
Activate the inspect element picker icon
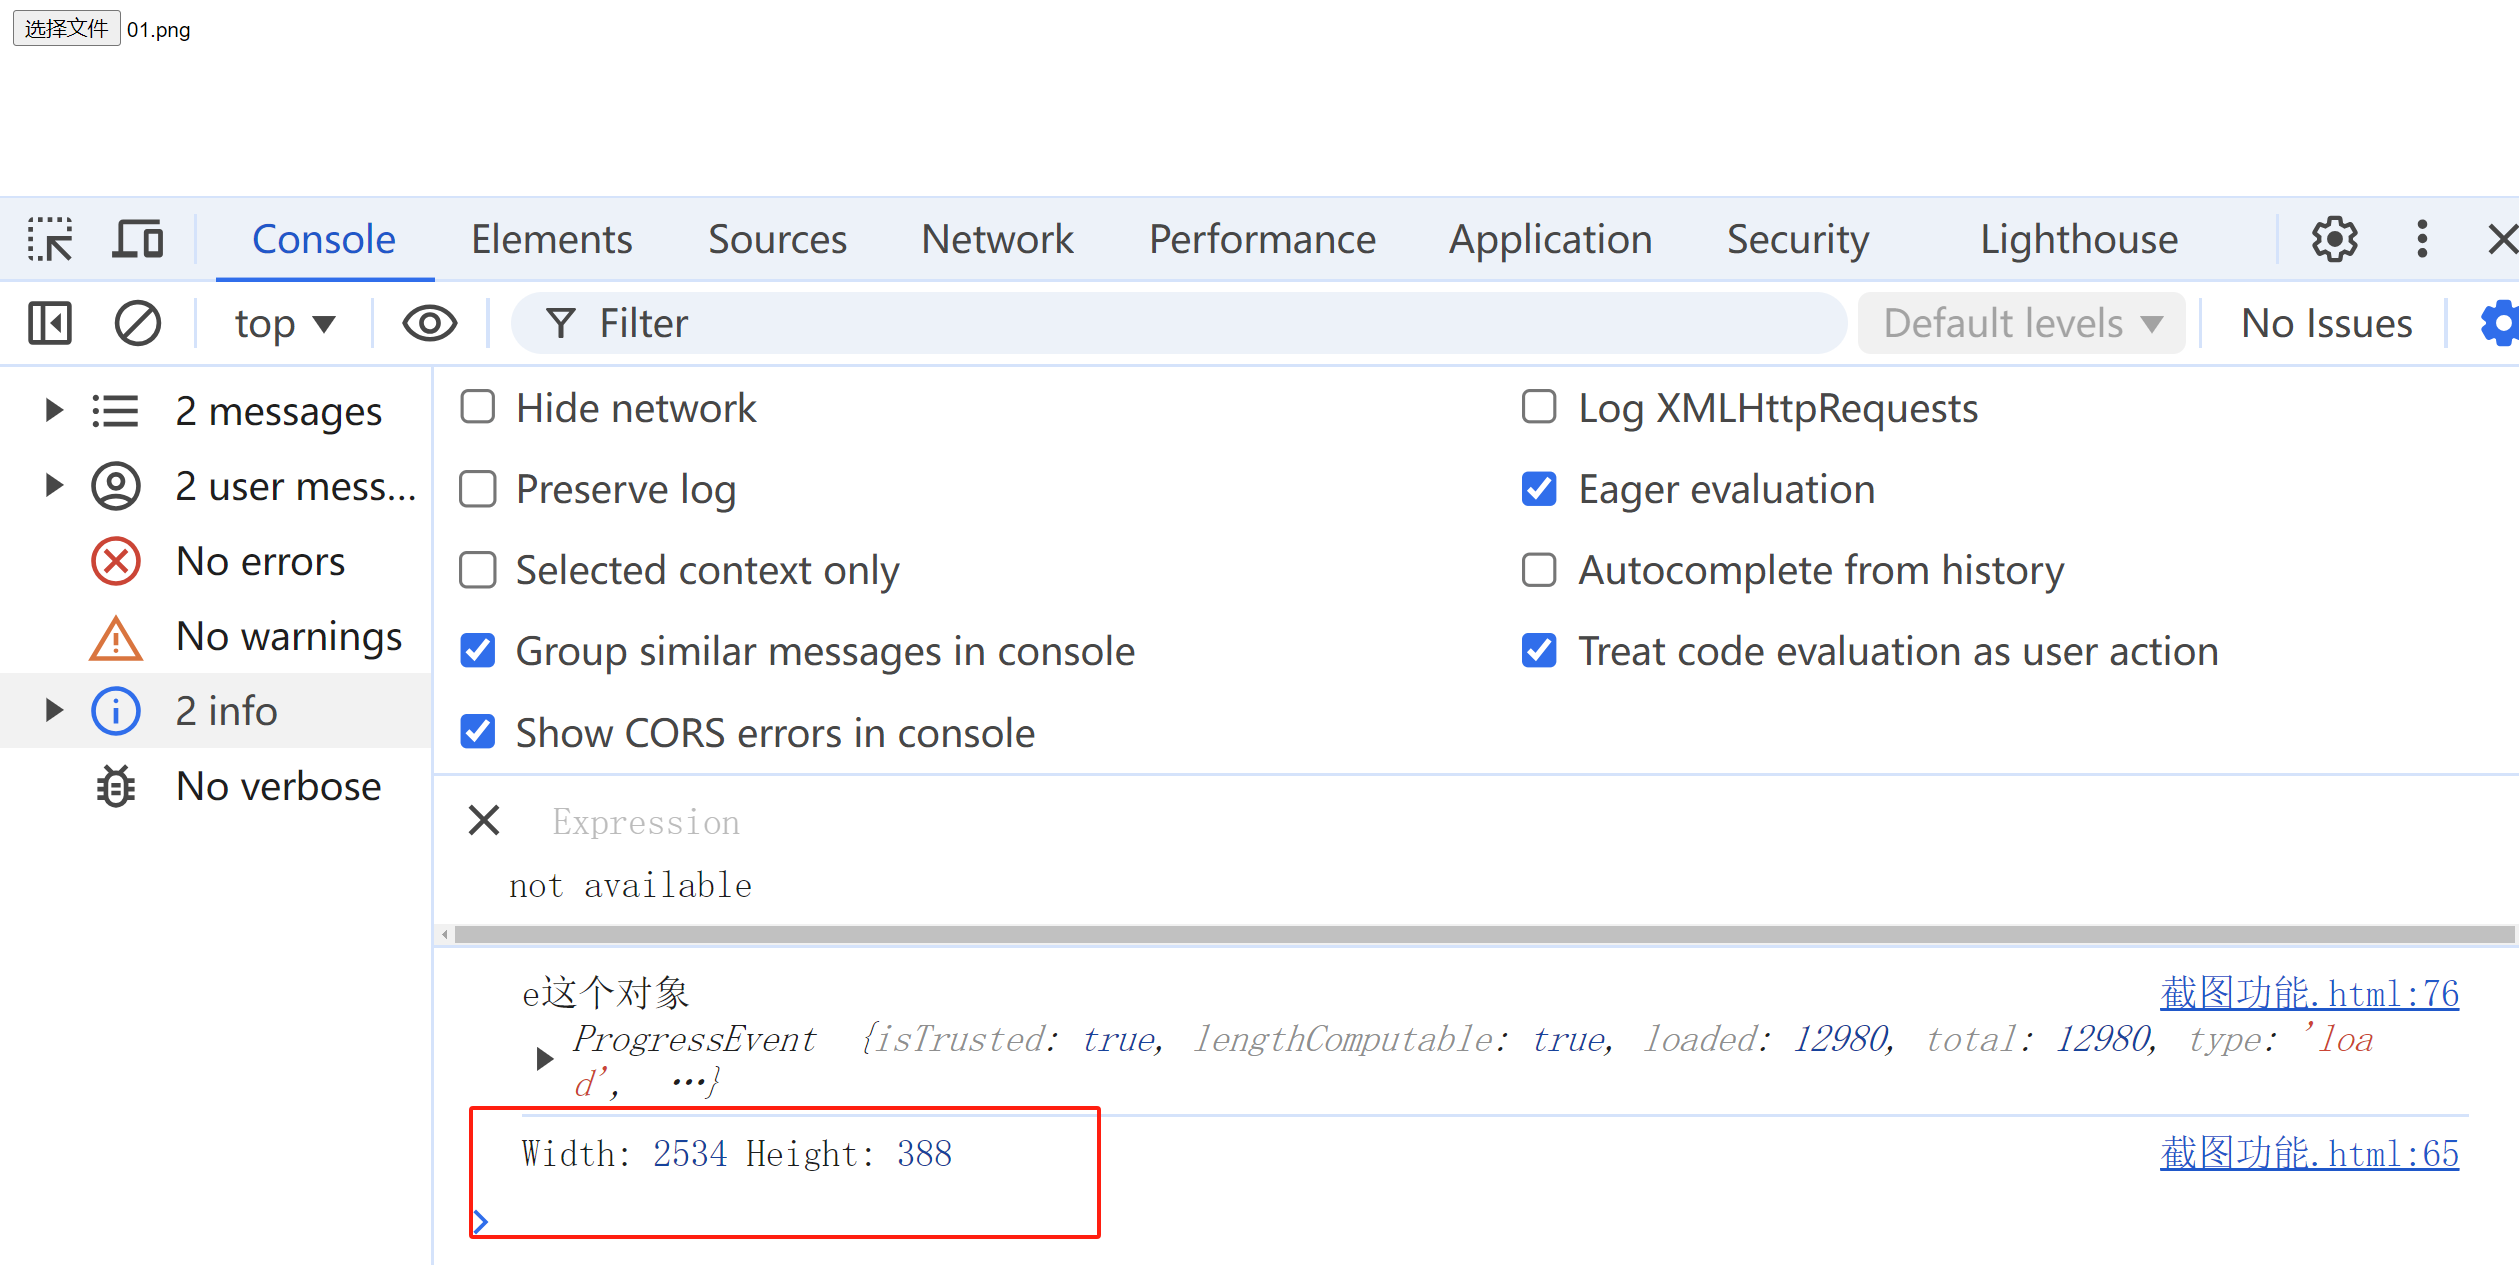50,240
